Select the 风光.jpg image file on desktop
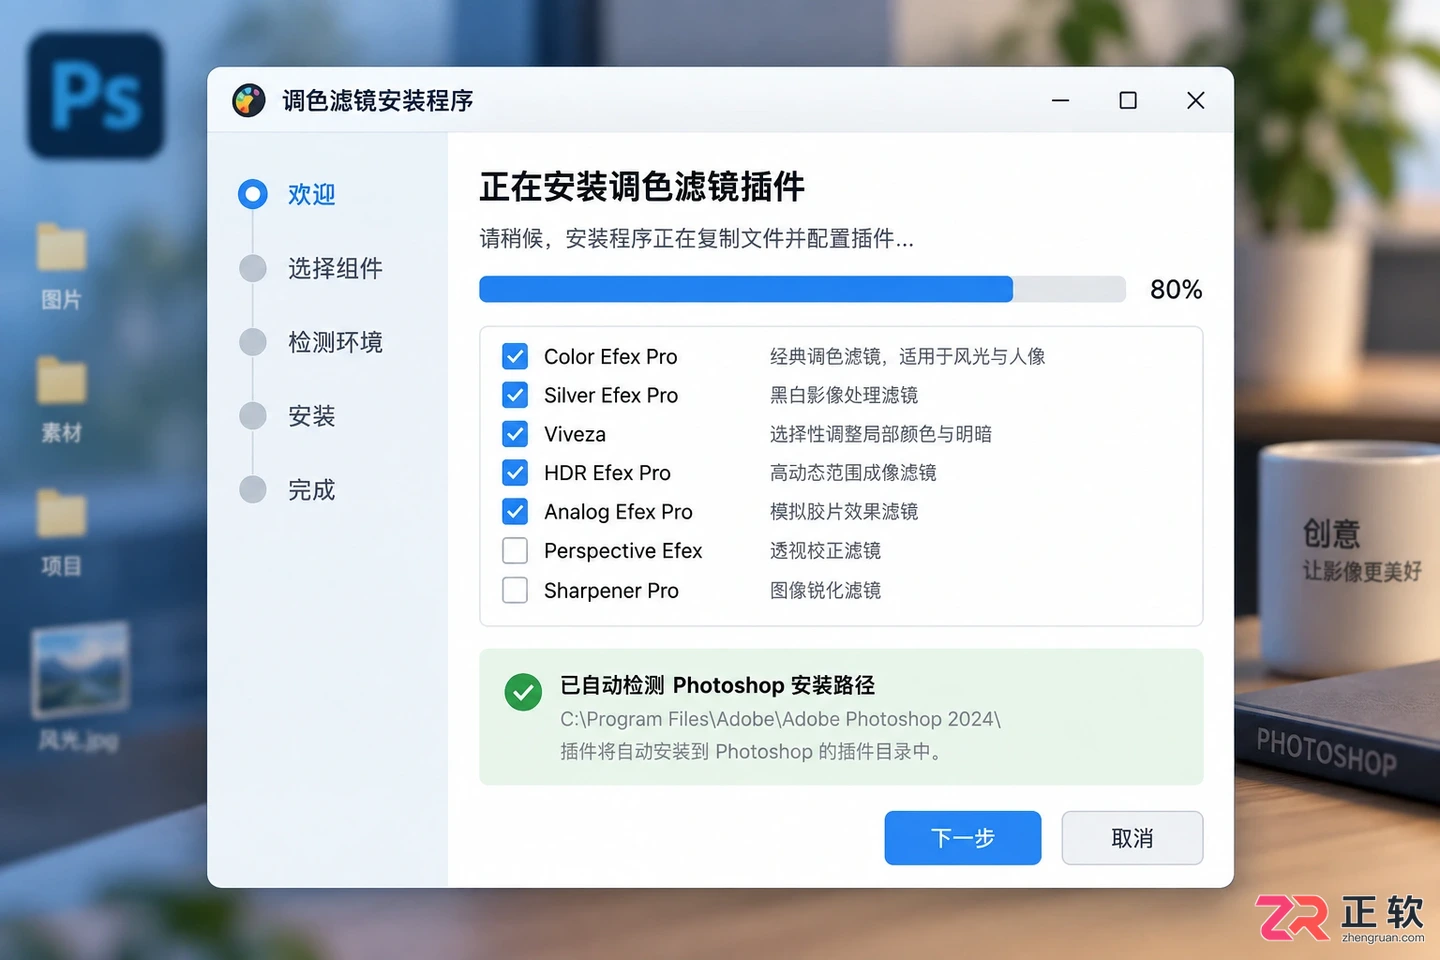 [79, 686]
